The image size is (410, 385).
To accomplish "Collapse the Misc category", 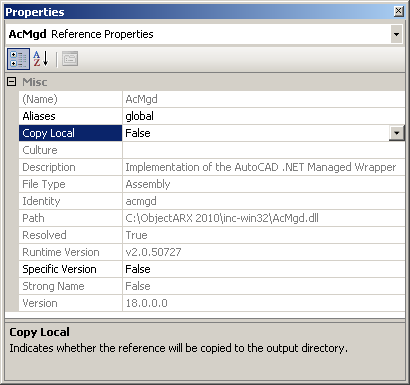I will click(11, 82).
